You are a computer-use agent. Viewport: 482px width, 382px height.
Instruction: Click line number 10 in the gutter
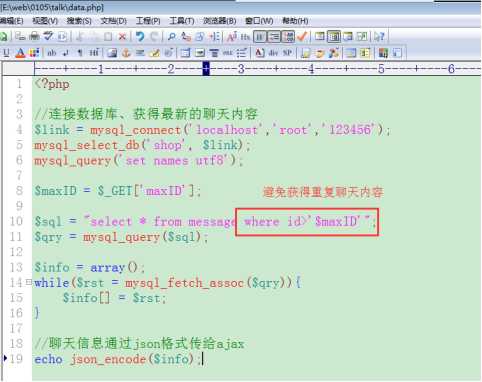tap(16, 221)
